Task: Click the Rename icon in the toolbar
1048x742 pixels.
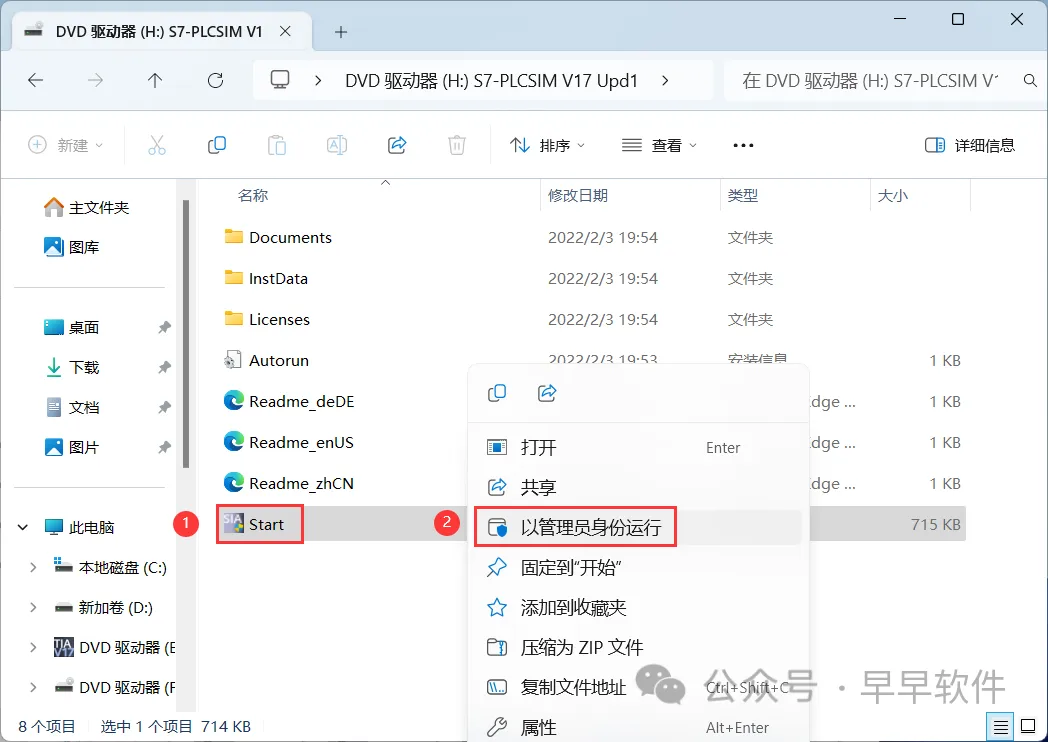Action: pos(337,145)
